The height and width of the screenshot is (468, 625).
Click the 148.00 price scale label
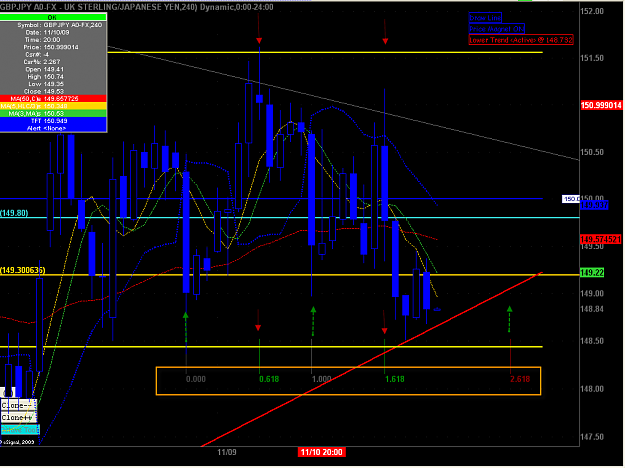[592, 389]
